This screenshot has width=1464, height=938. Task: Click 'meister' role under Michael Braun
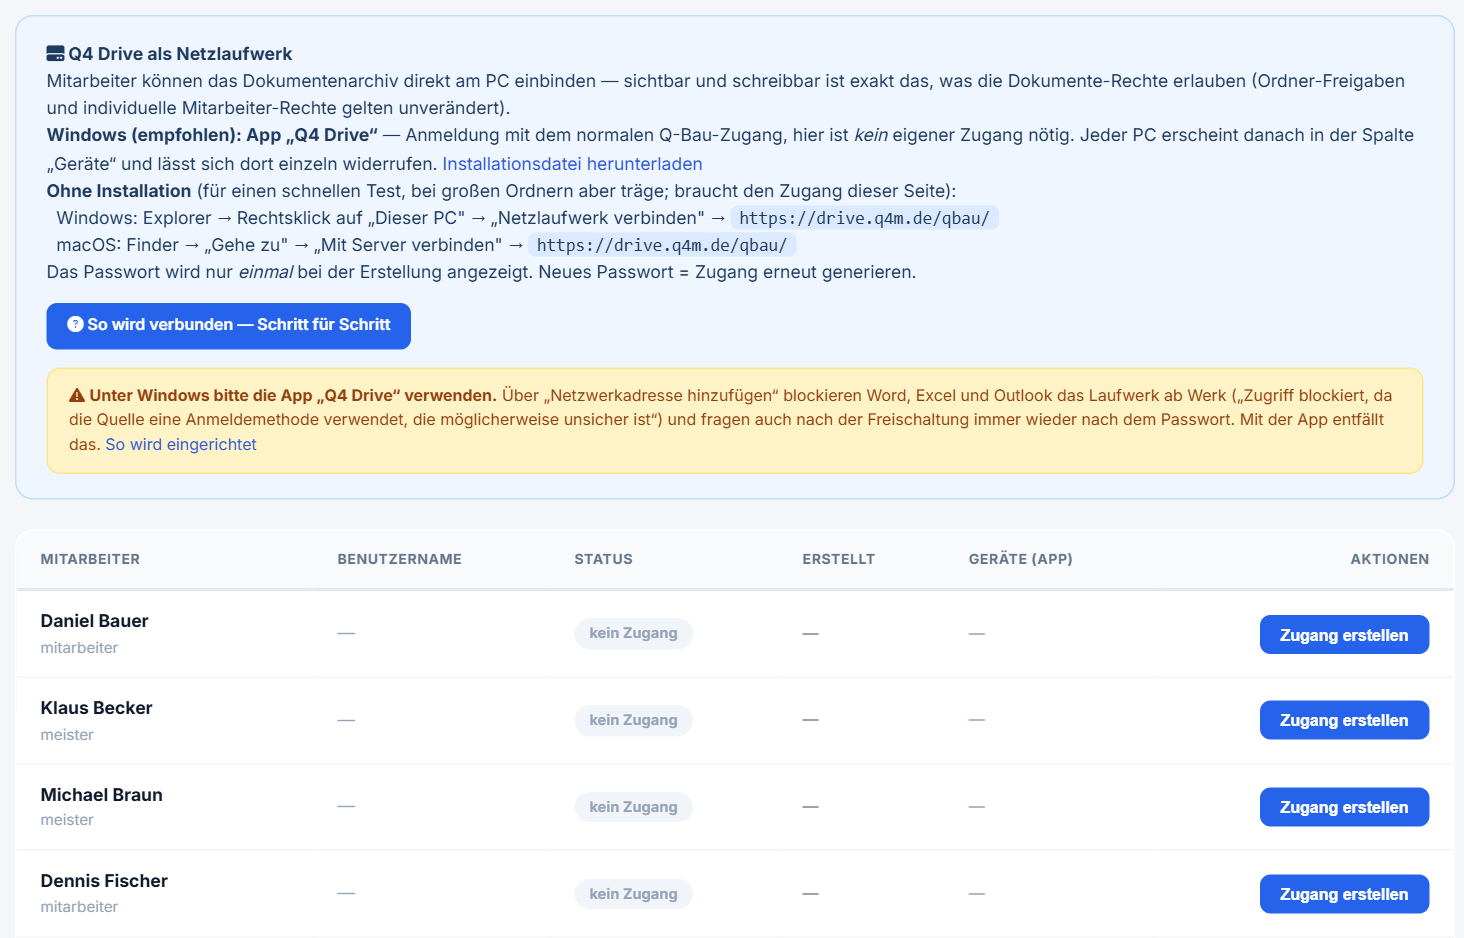pyautogui.click(x=67, y=820)
